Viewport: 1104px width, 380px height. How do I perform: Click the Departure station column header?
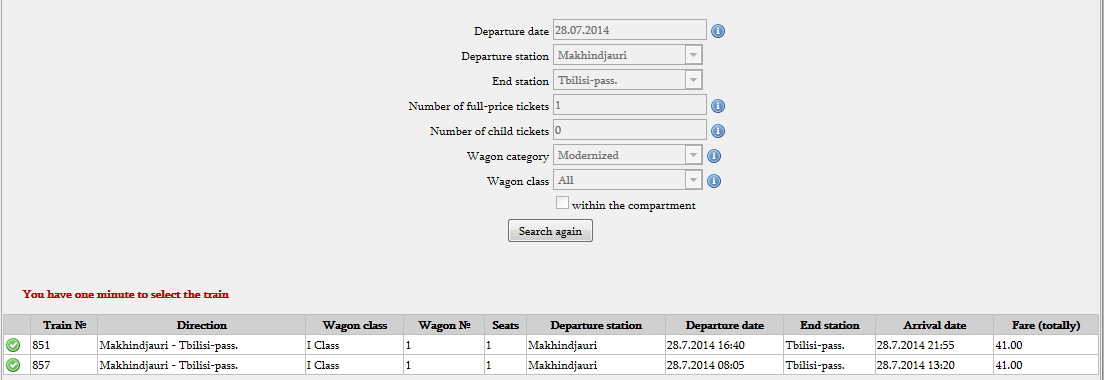click(596, 325)
